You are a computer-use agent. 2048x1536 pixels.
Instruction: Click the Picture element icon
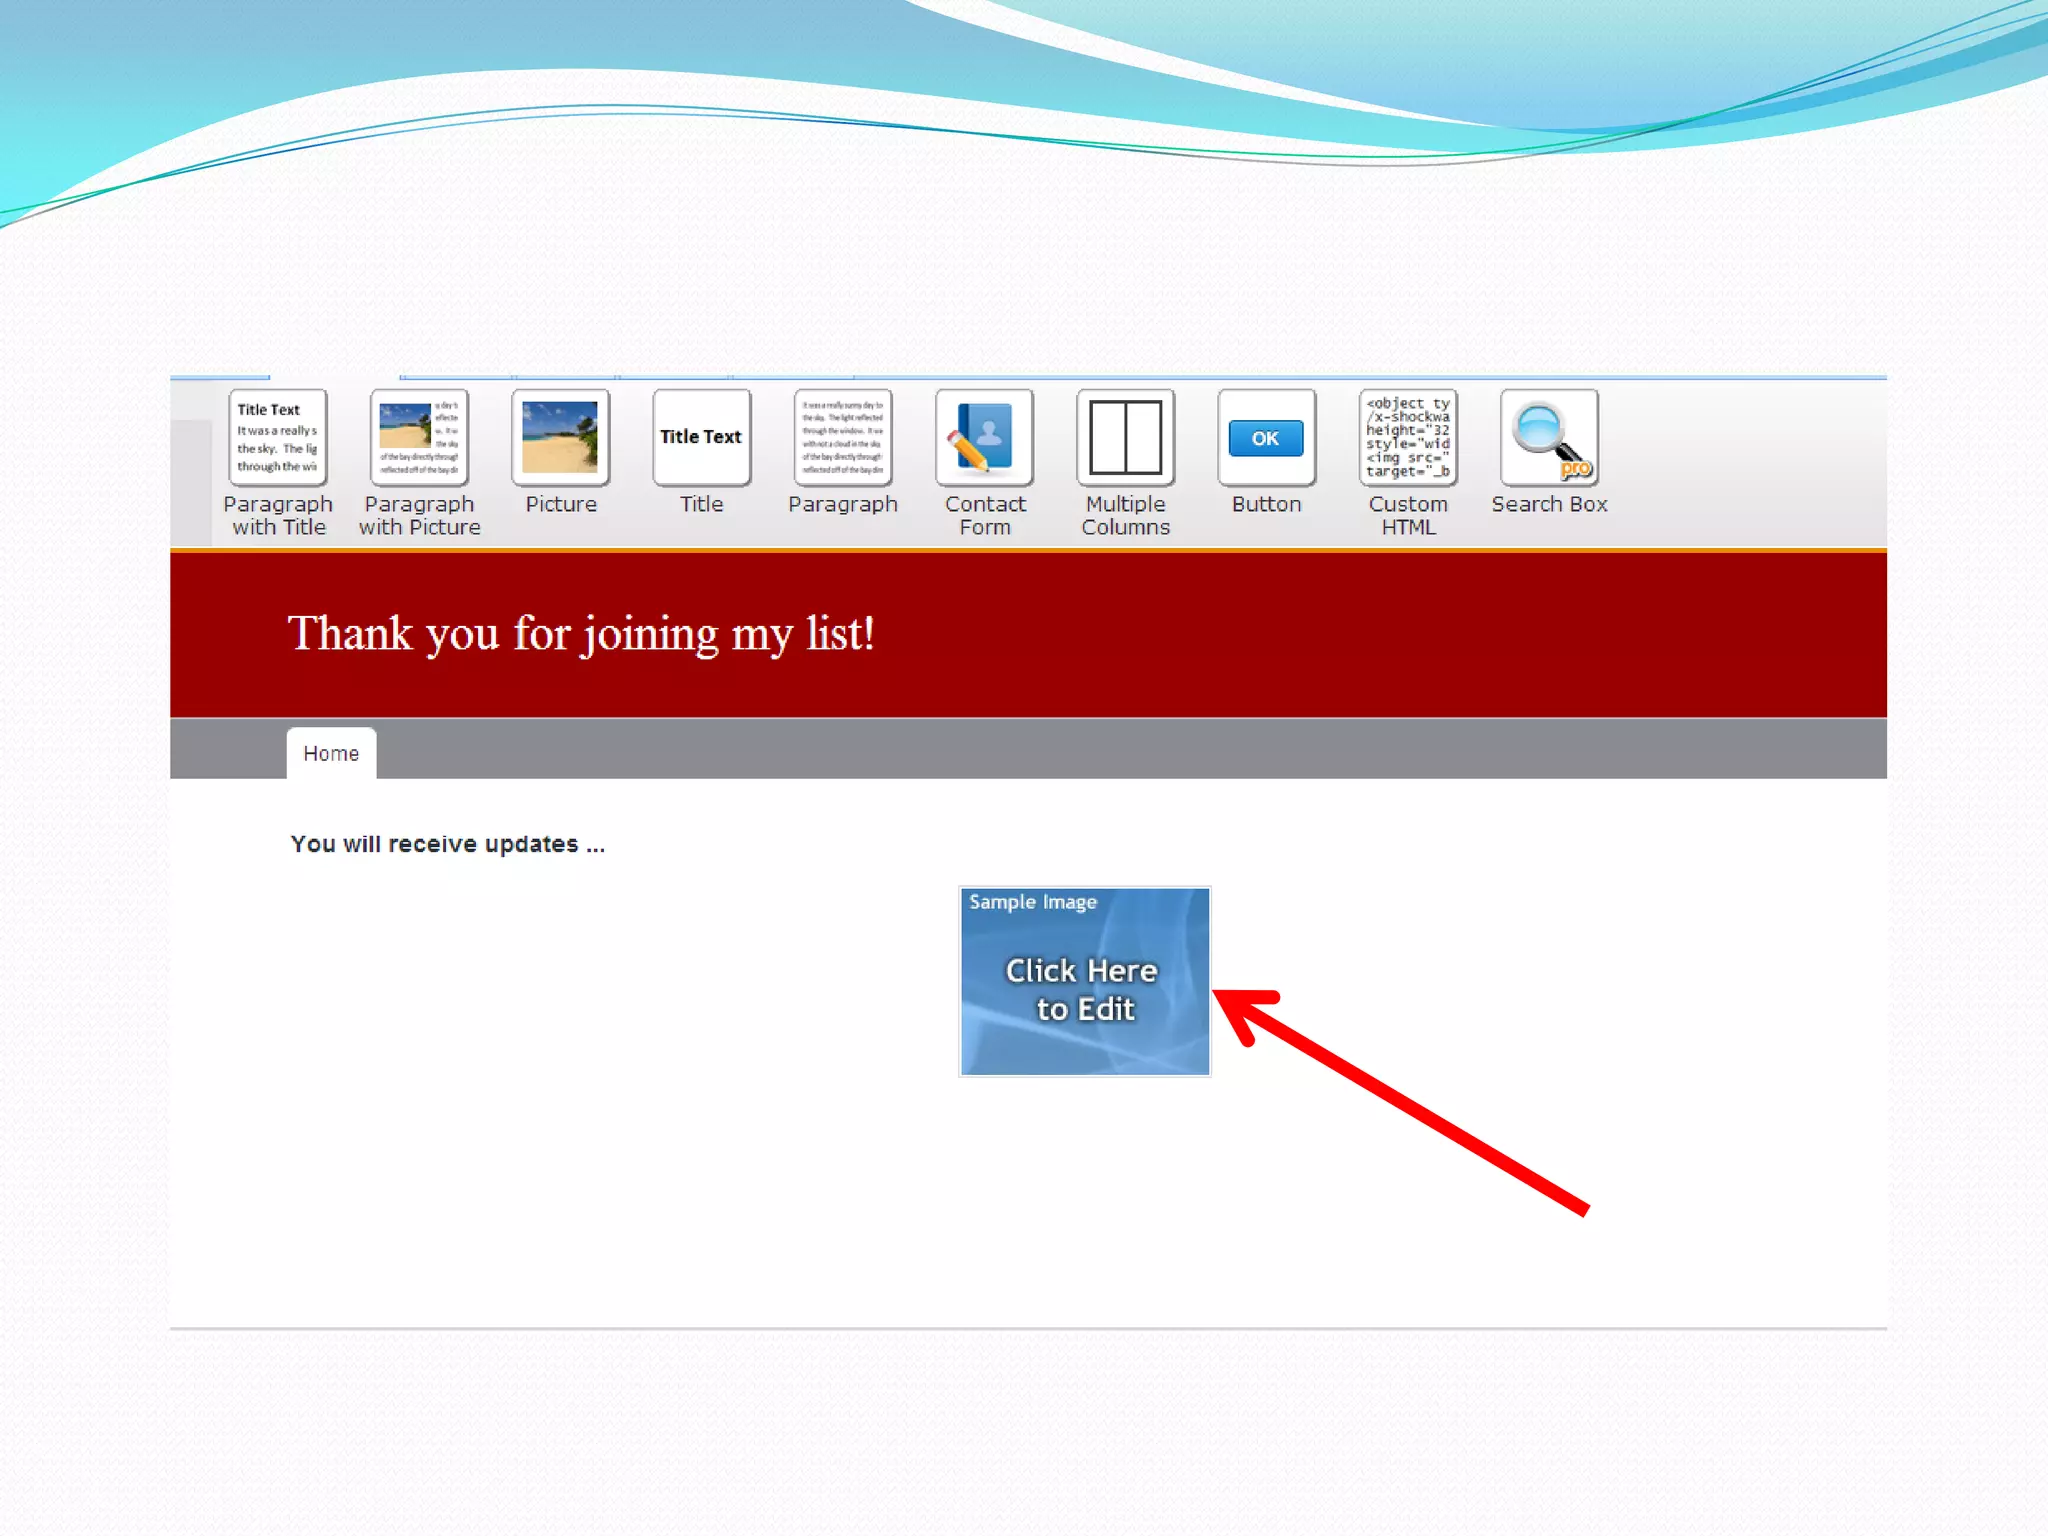tap(560, 438)
